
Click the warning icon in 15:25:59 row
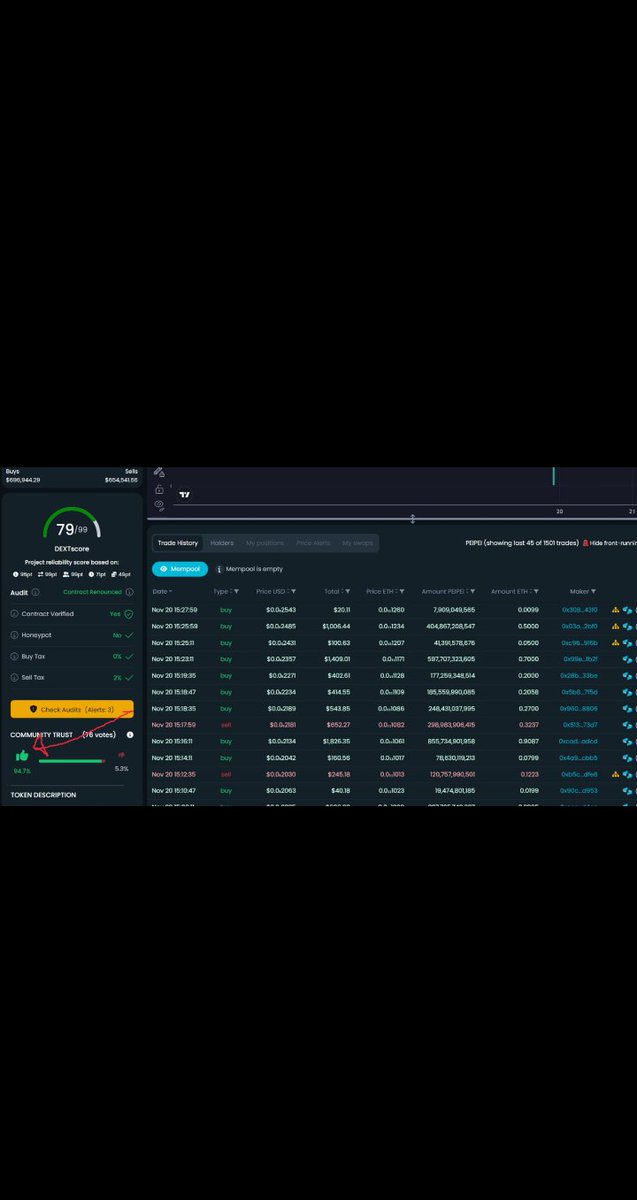tap(616, 626)
